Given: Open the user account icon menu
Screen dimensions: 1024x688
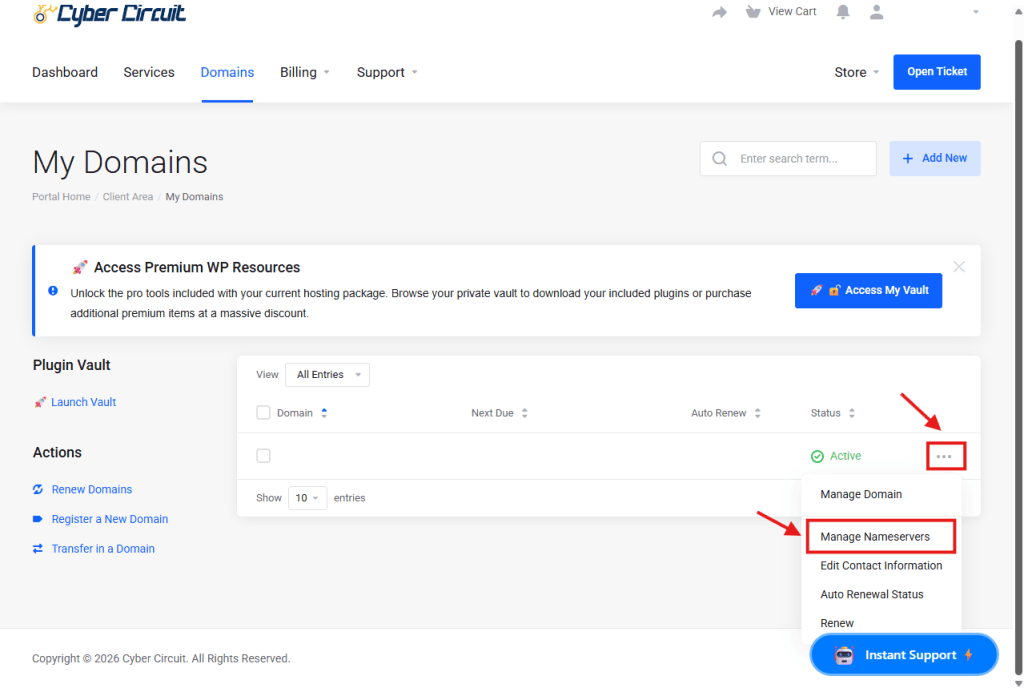Looking at the screenshot, I should click(877, 12).
